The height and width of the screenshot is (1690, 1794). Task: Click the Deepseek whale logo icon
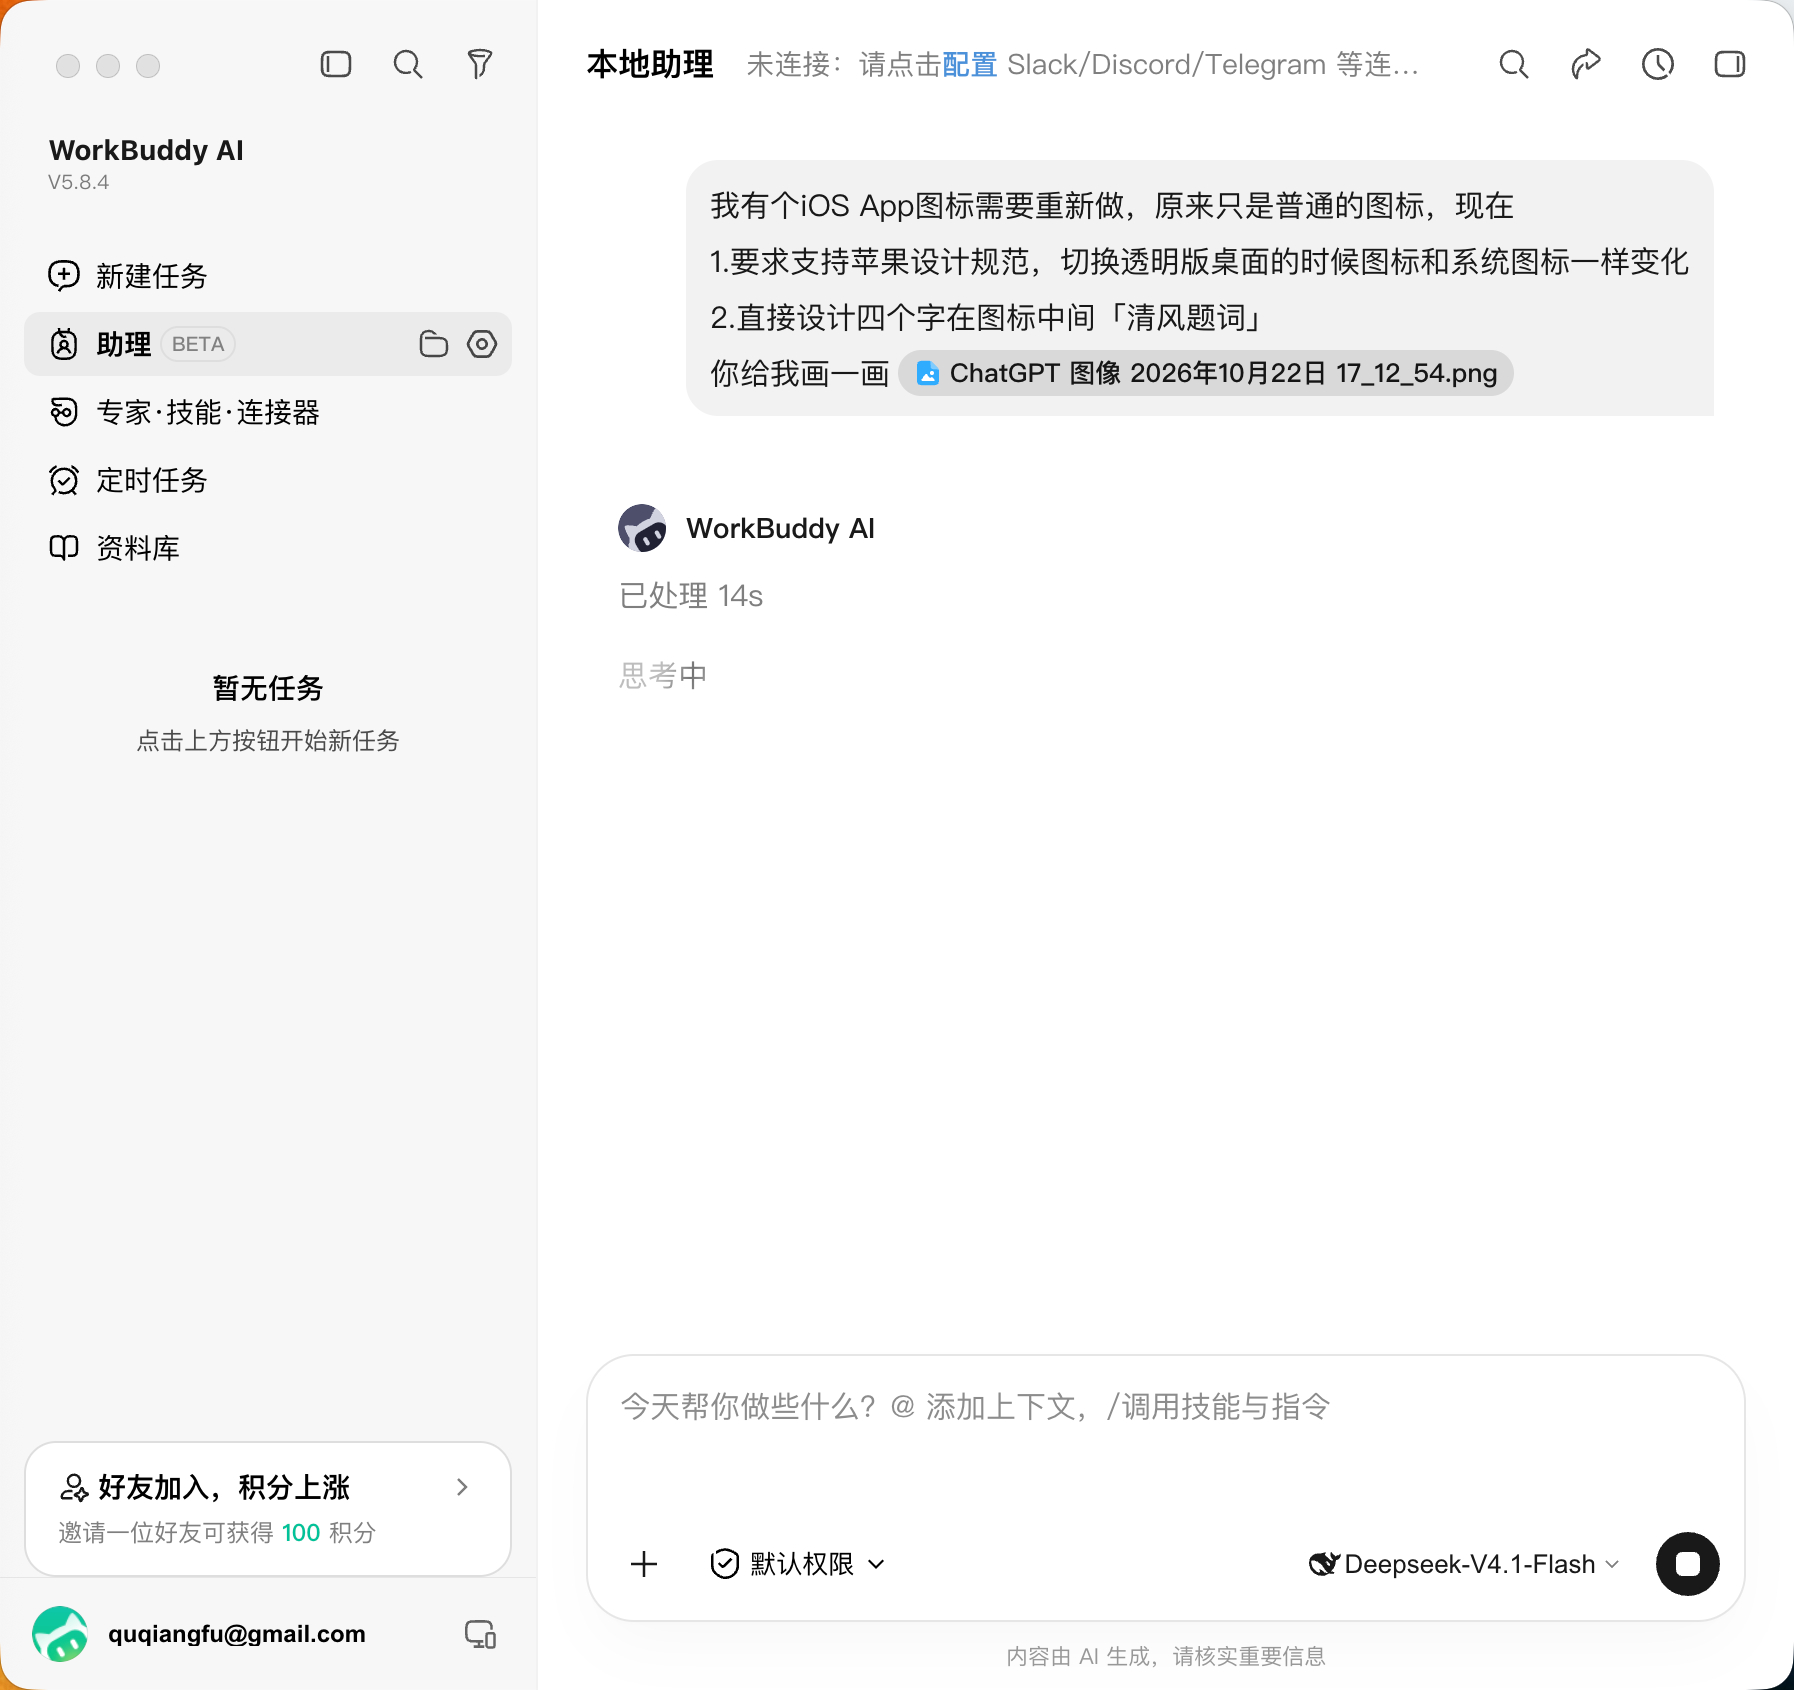tap(1323, 1564)
